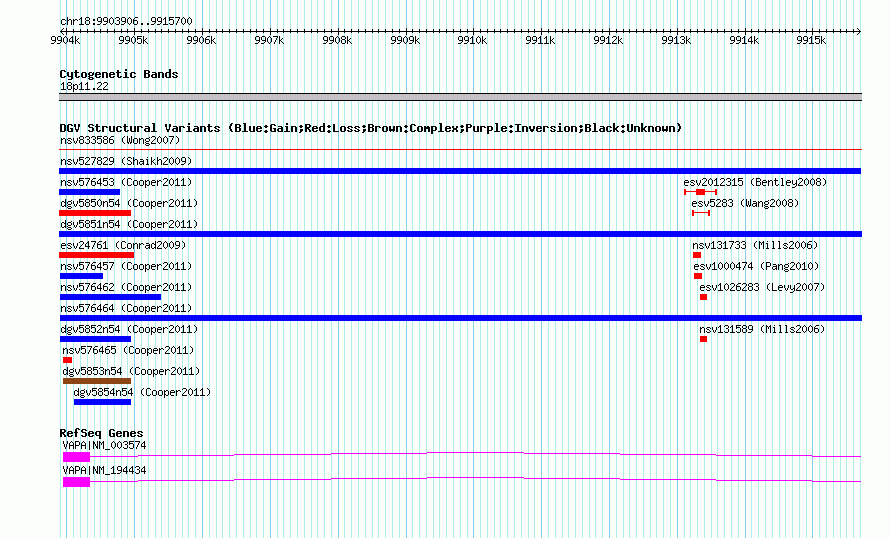Open esv24761 (Conrad2009) label

123,245
